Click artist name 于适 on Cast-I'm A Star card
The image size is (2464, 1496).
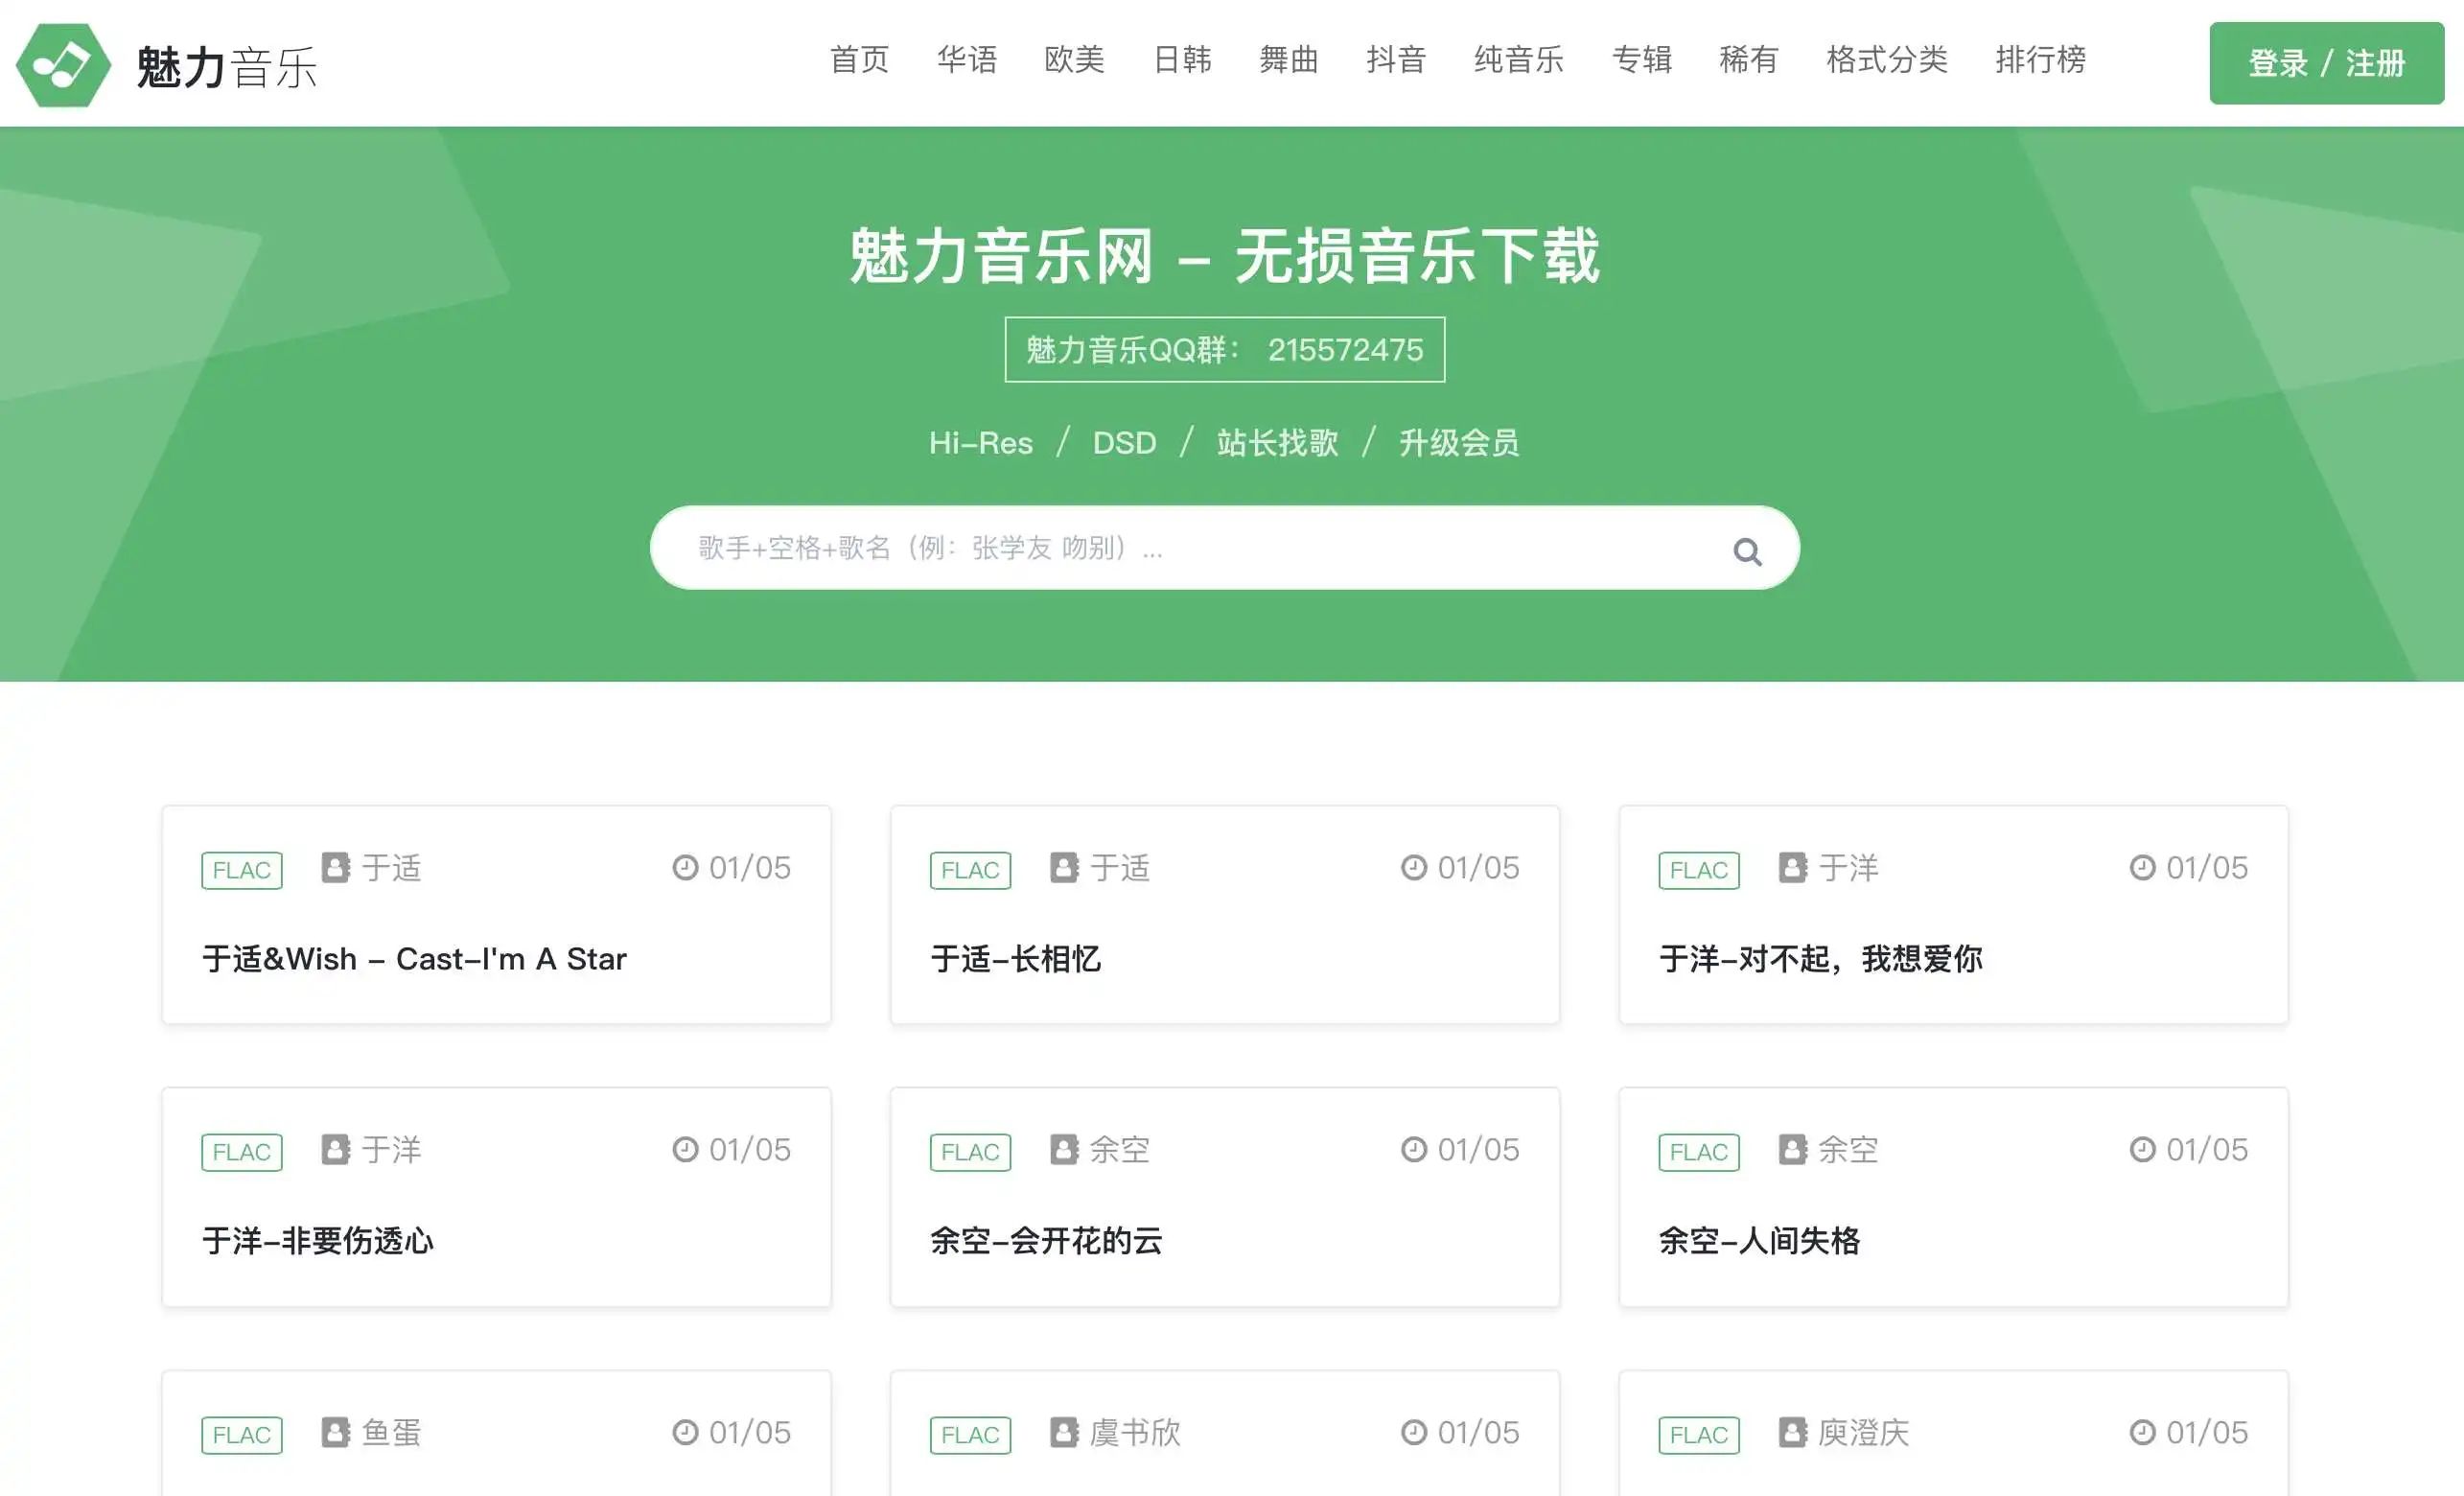click(x=391, y=867)
